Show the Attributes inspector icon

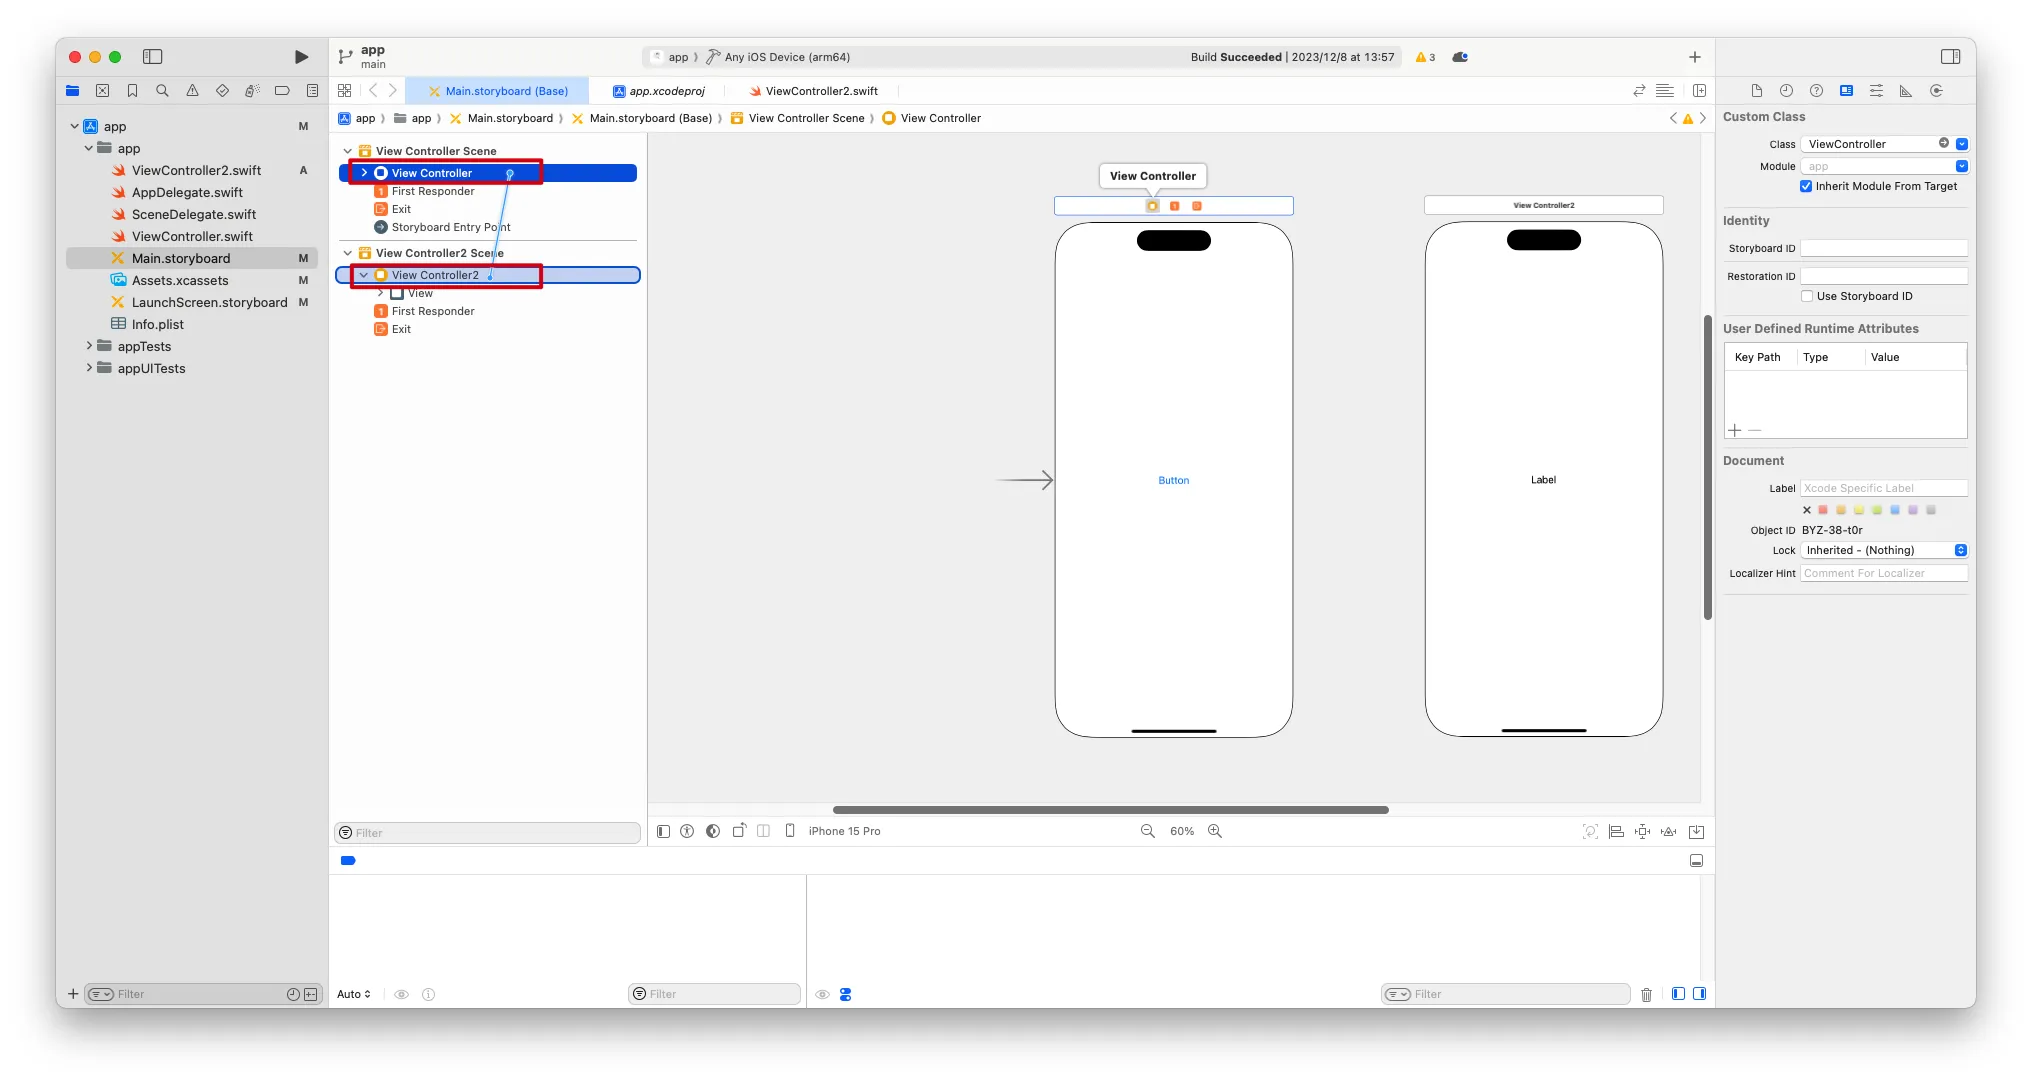tap(1876, 91)
